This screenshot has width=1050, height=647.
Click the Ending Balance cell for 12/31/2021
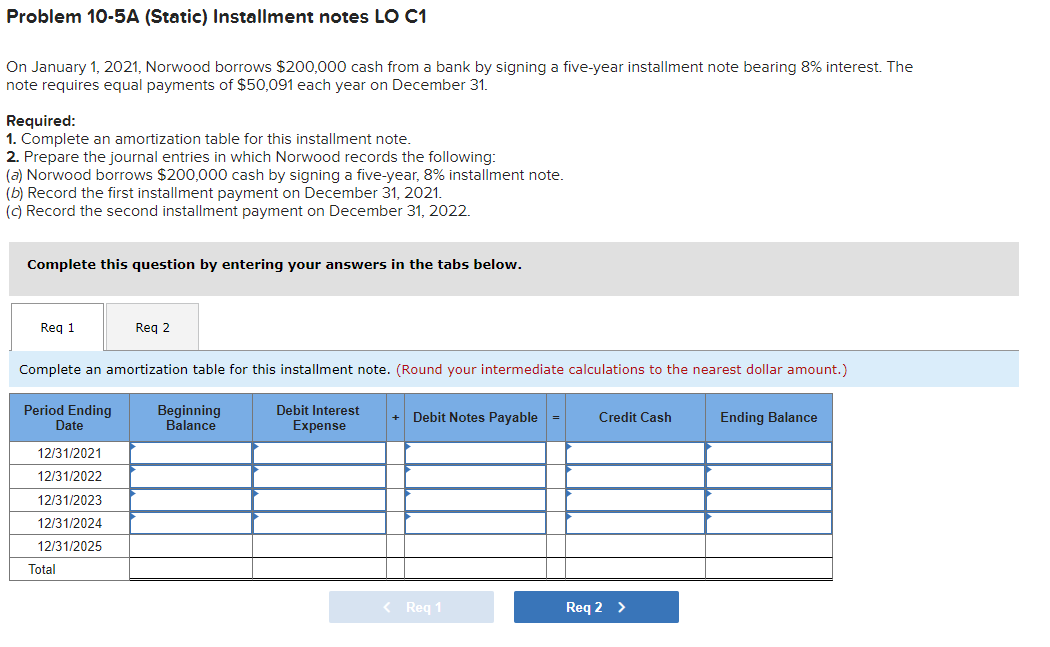[768, 452]
